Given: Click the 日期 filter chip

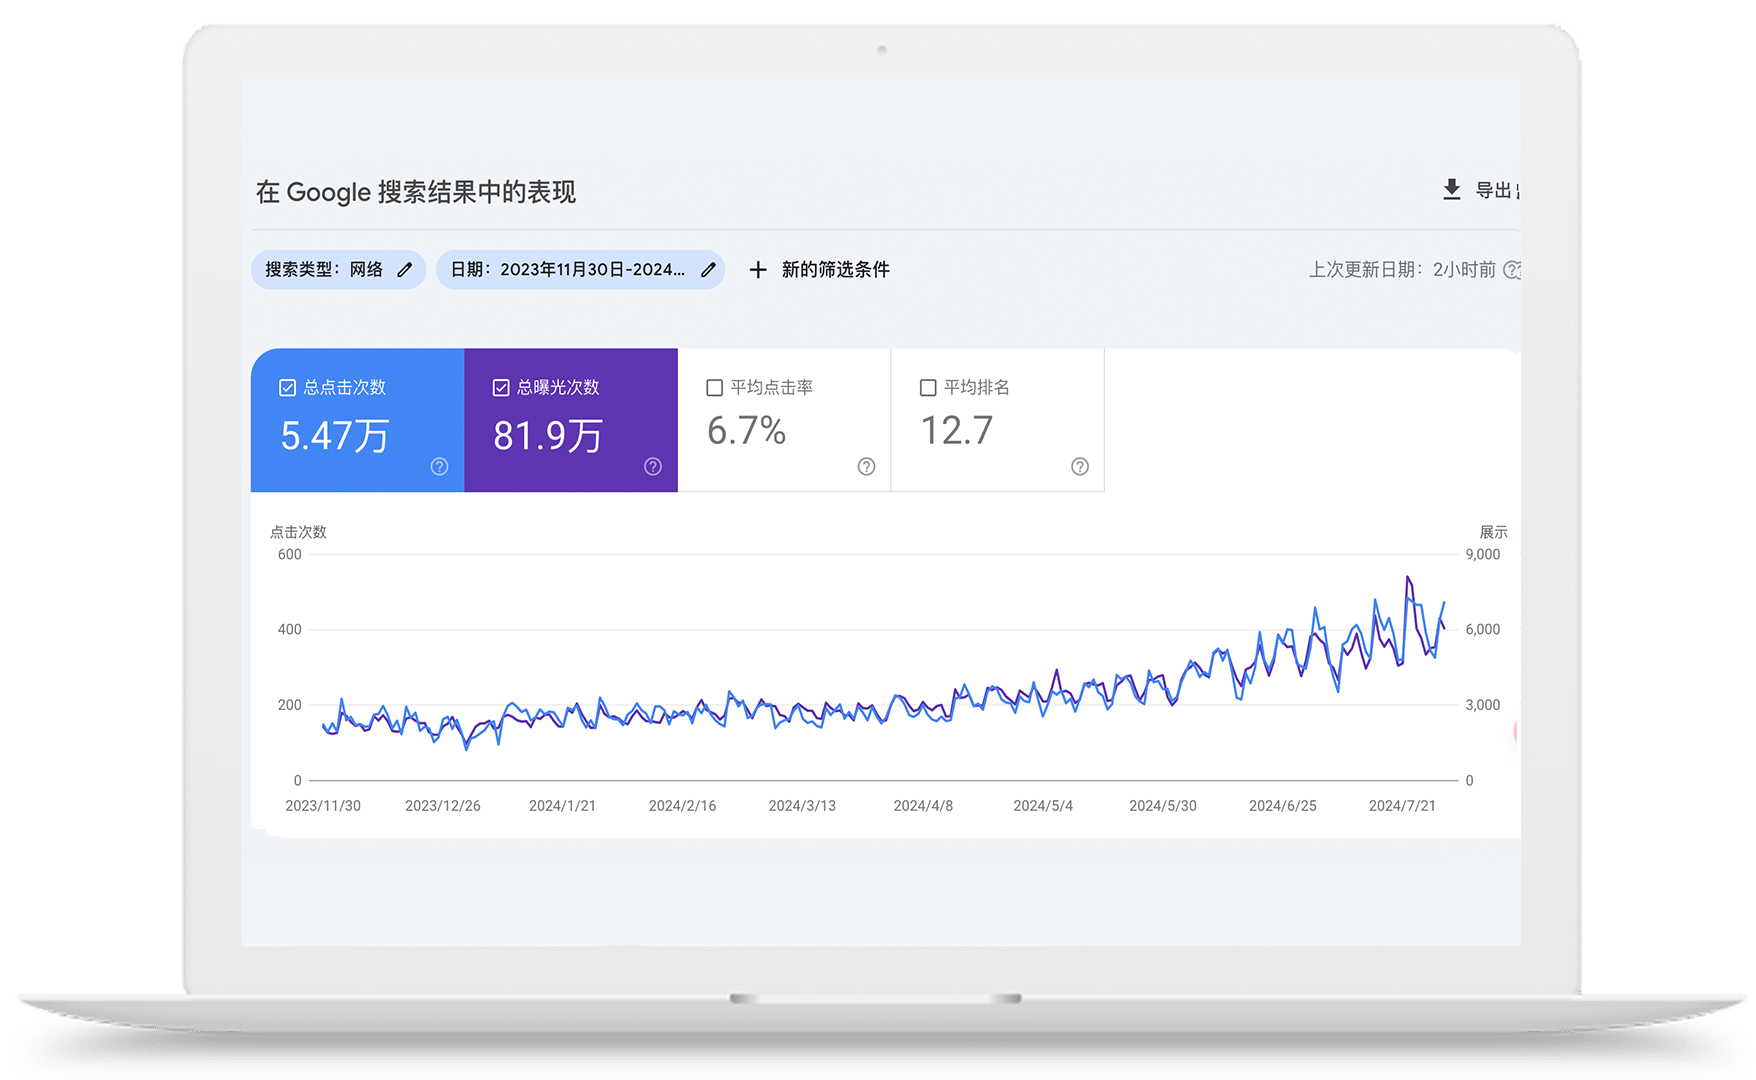Looking at the screenshot, I should pos(580,270).
